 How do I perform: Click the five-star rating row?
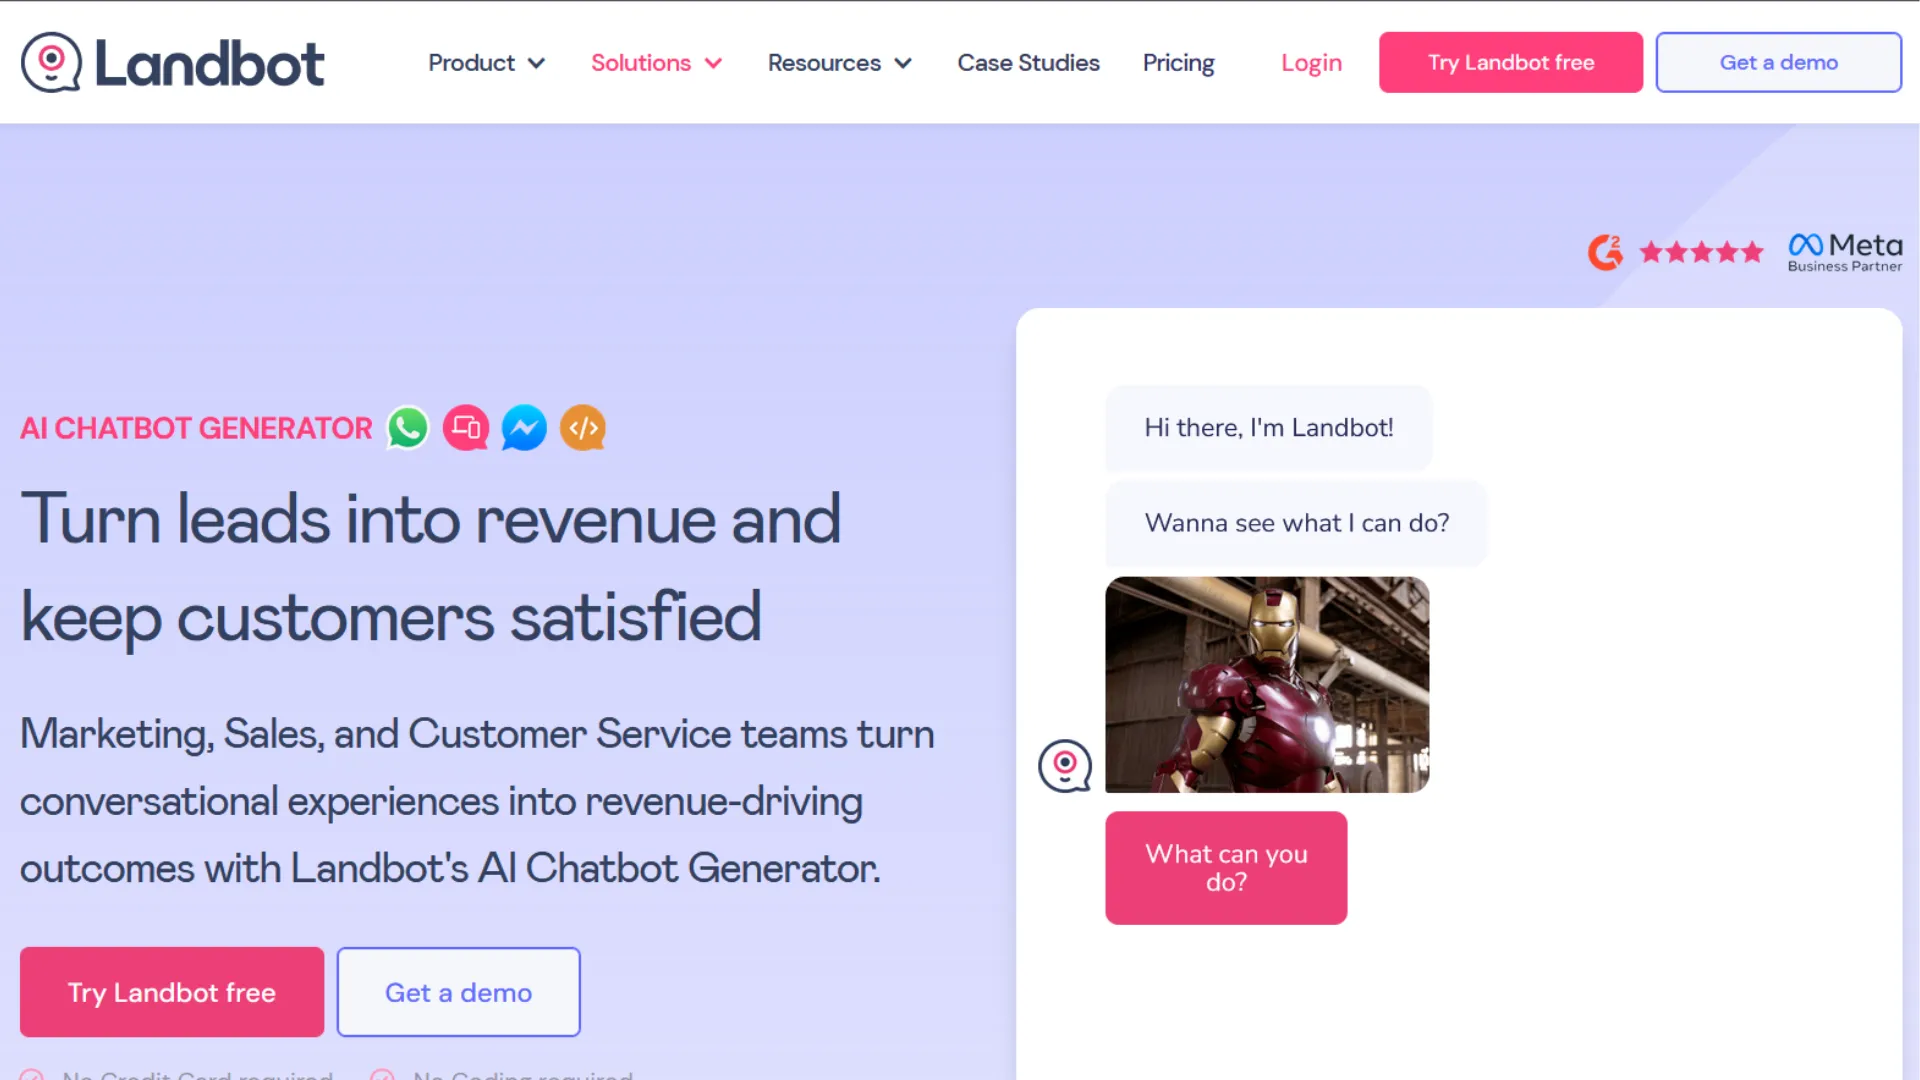click(1701, 252)
